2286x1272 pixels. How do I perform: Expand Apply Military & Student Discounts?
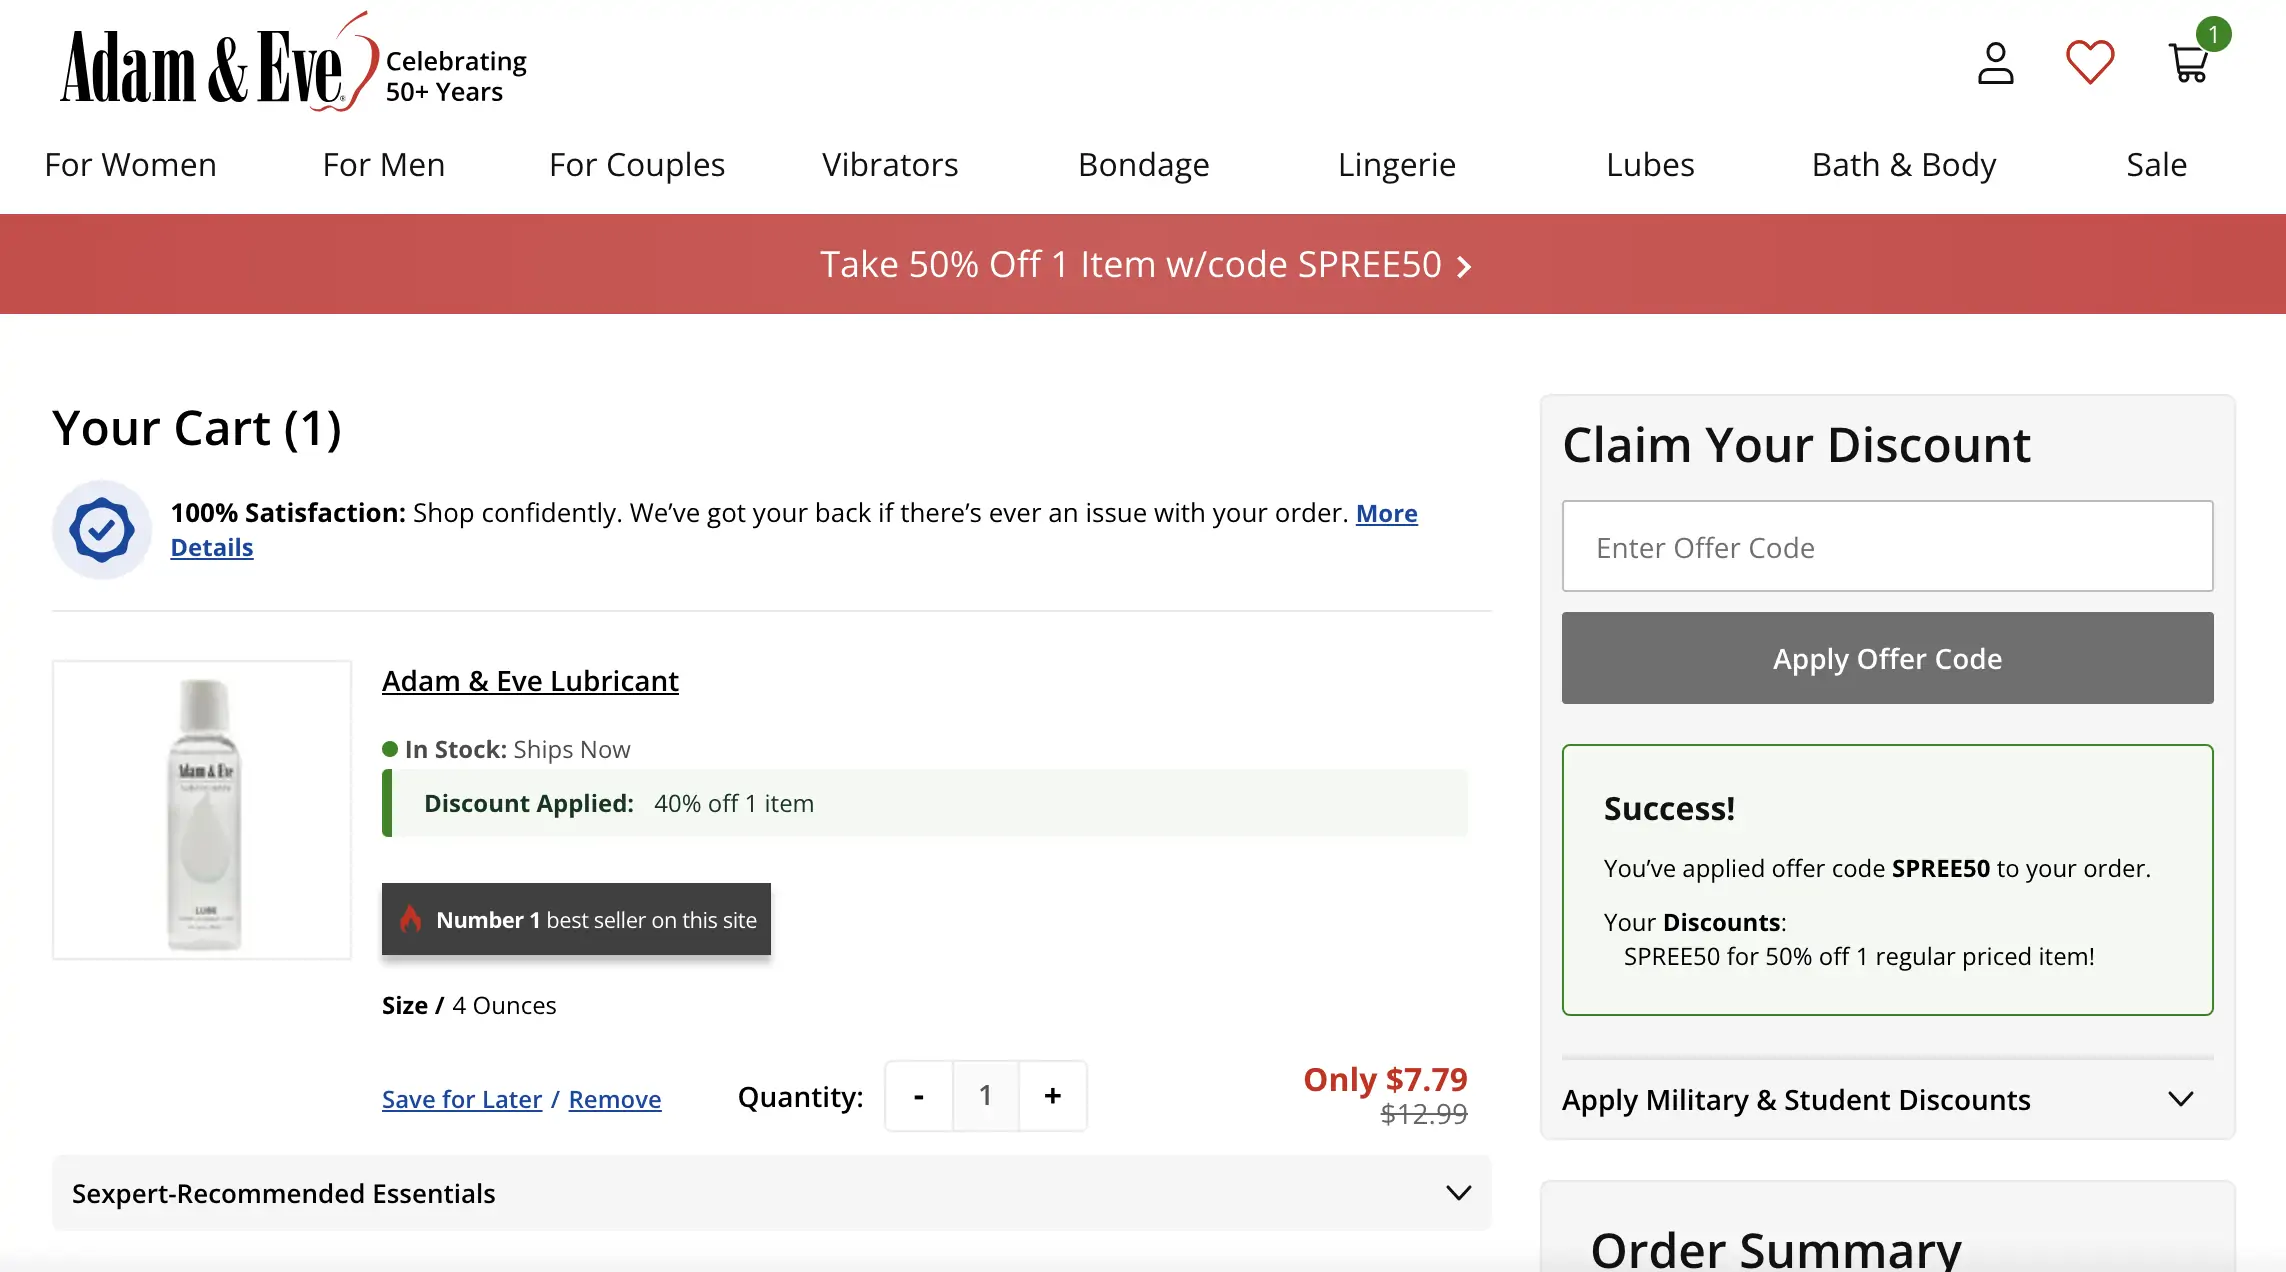coord(1887,1100)
